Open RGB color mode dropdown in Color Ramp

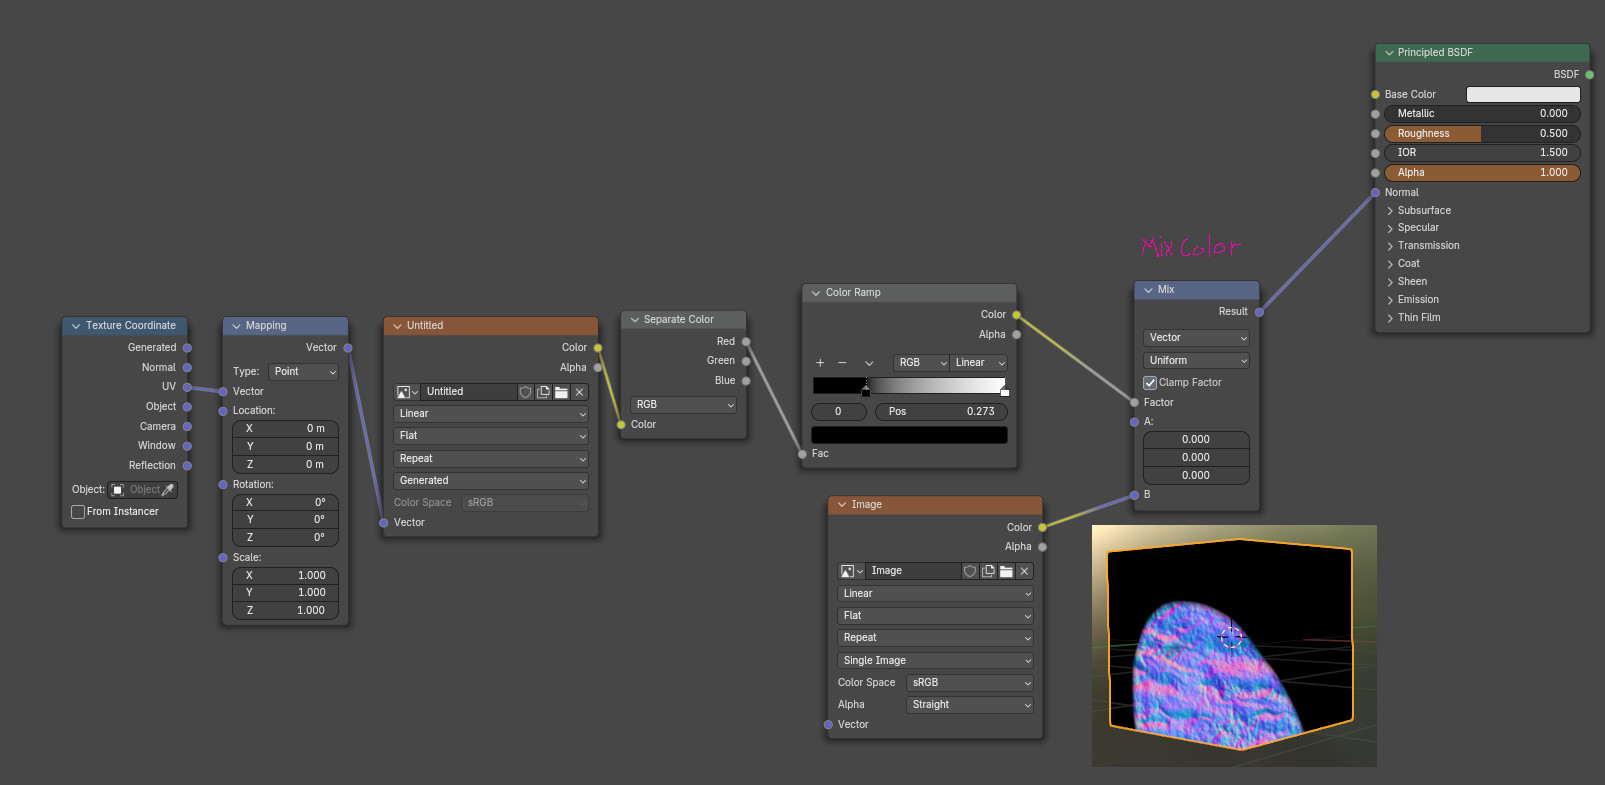(x=921, y=363)
